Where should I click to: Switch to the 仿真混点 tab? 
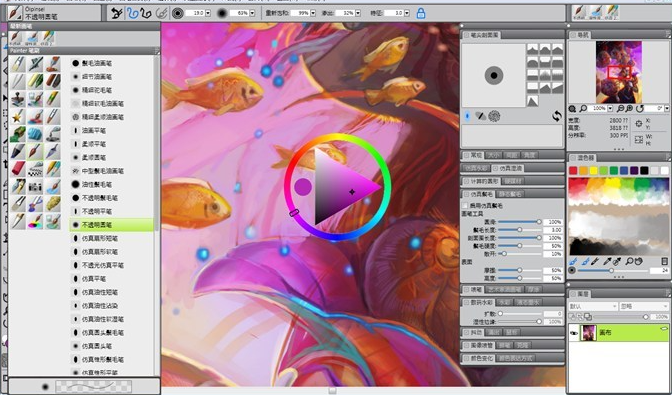[507, 168]
